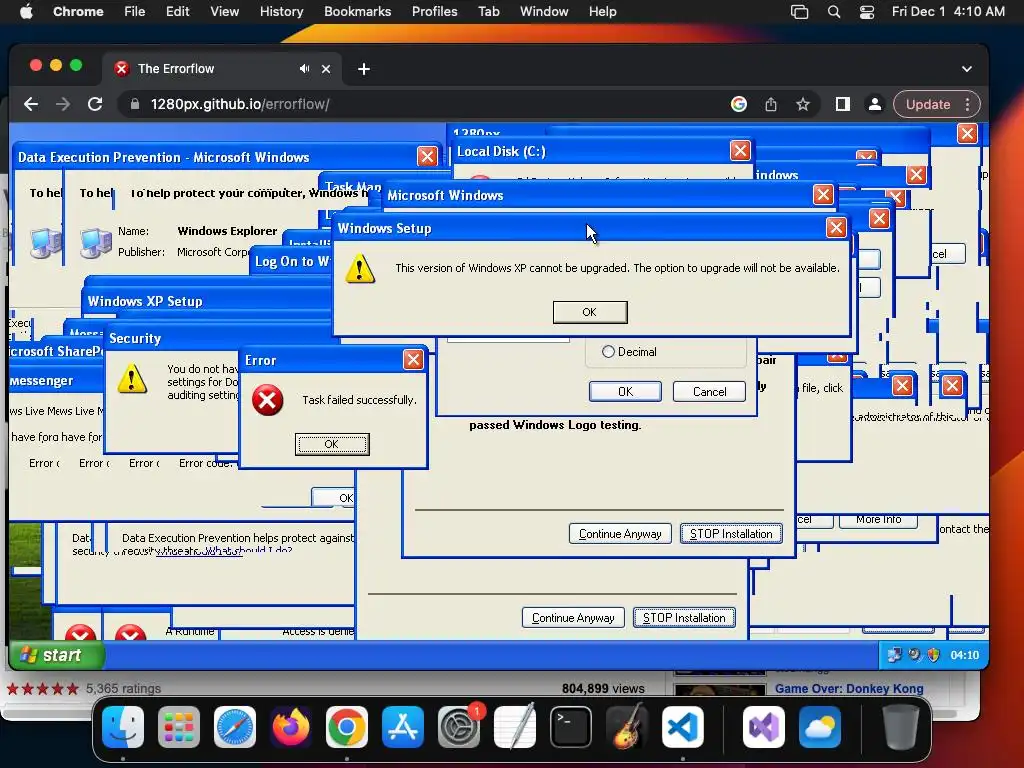Screen dimensions: 1024x768
Task: Open the Chrome application menu
Action: (78, 11)
